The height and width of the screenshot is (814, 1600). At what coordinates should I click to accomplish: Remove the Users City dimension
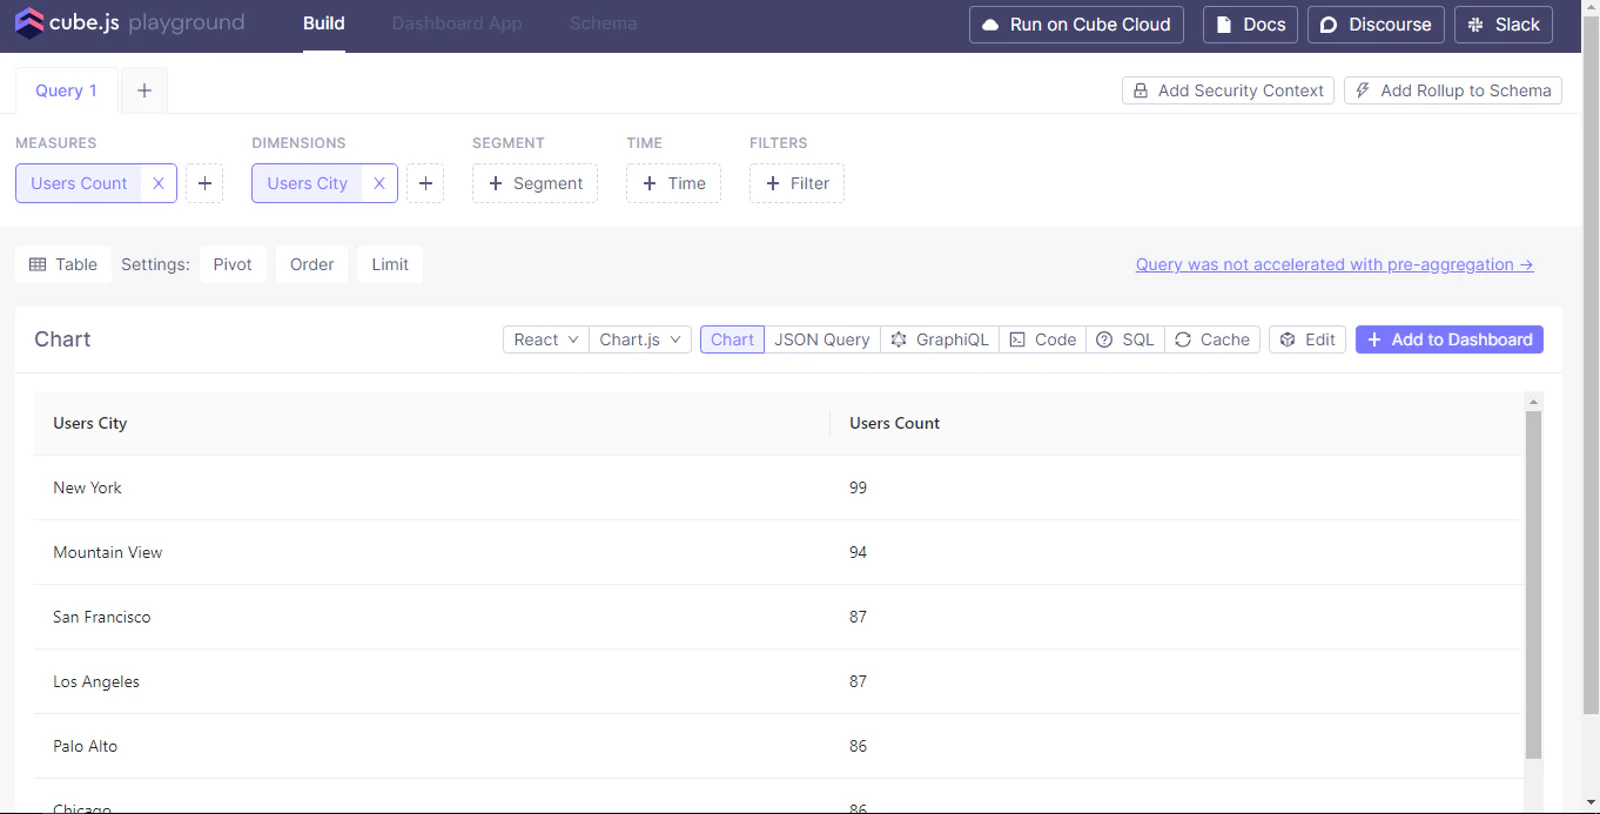click(379, 183)
